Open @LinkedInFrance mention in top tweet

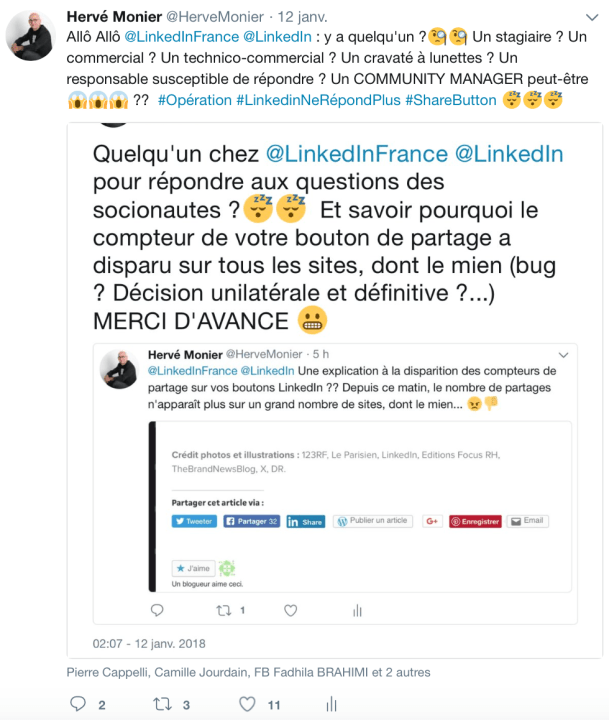click(182, 37)
